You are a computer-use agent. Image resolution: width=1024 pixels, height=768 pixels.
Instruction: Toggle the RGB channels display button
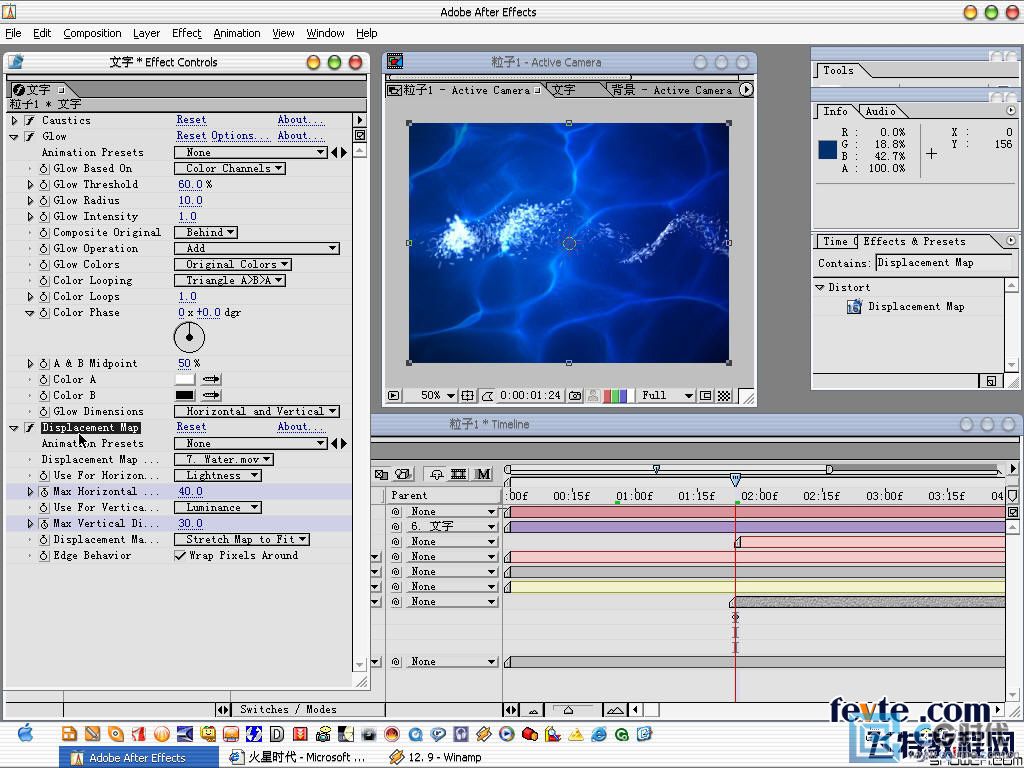pyautogui.click(x=615, y=396)
